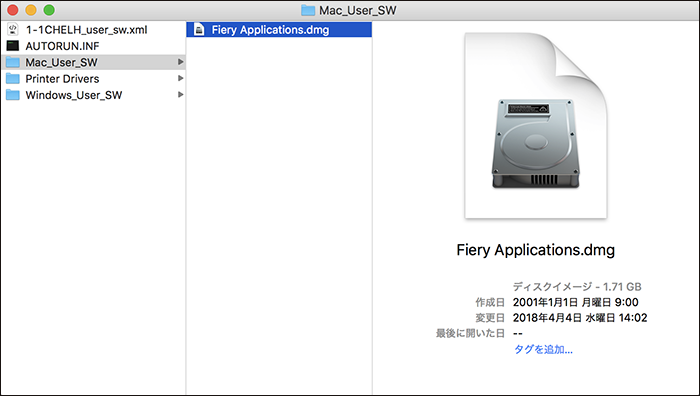700x396 pixels.
Task: Select the Mac_User_SW row name
Action: click(x=61, y=63)
